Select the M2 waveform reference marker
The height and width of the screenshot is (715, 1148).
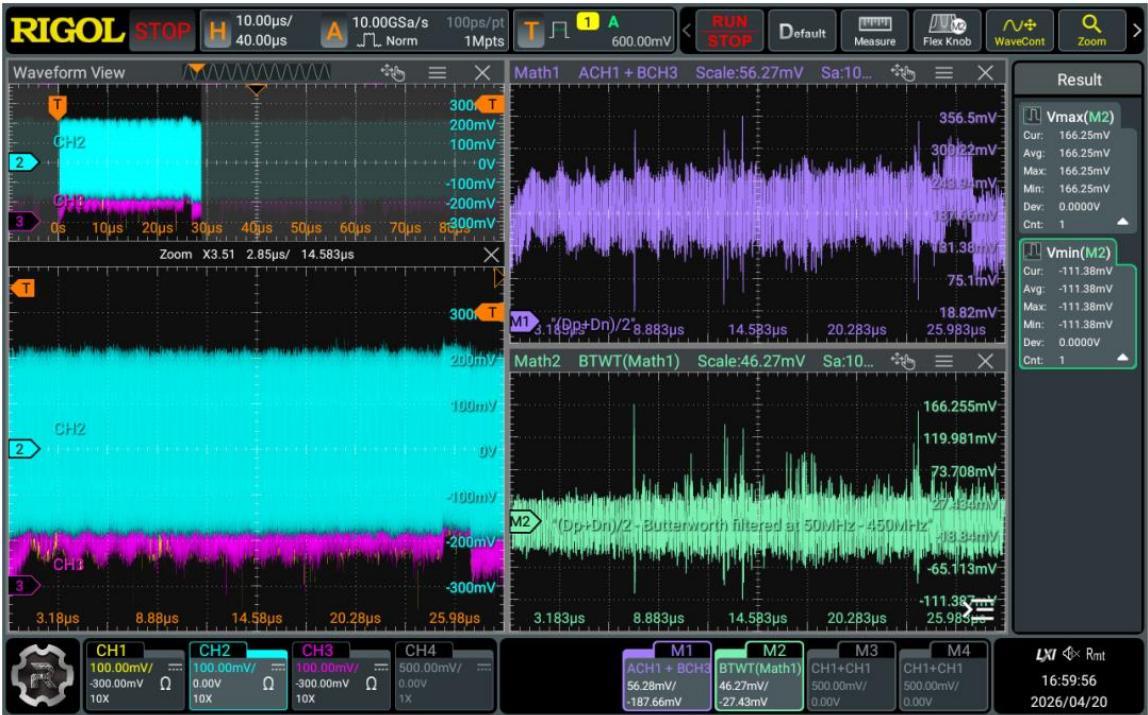523,521
